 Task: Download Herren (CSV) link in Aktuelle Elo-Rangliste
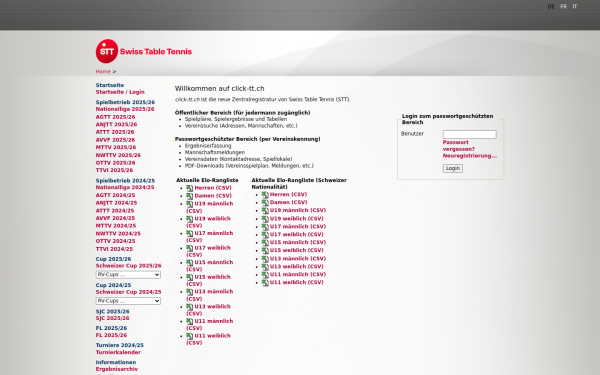click(213, 188)
